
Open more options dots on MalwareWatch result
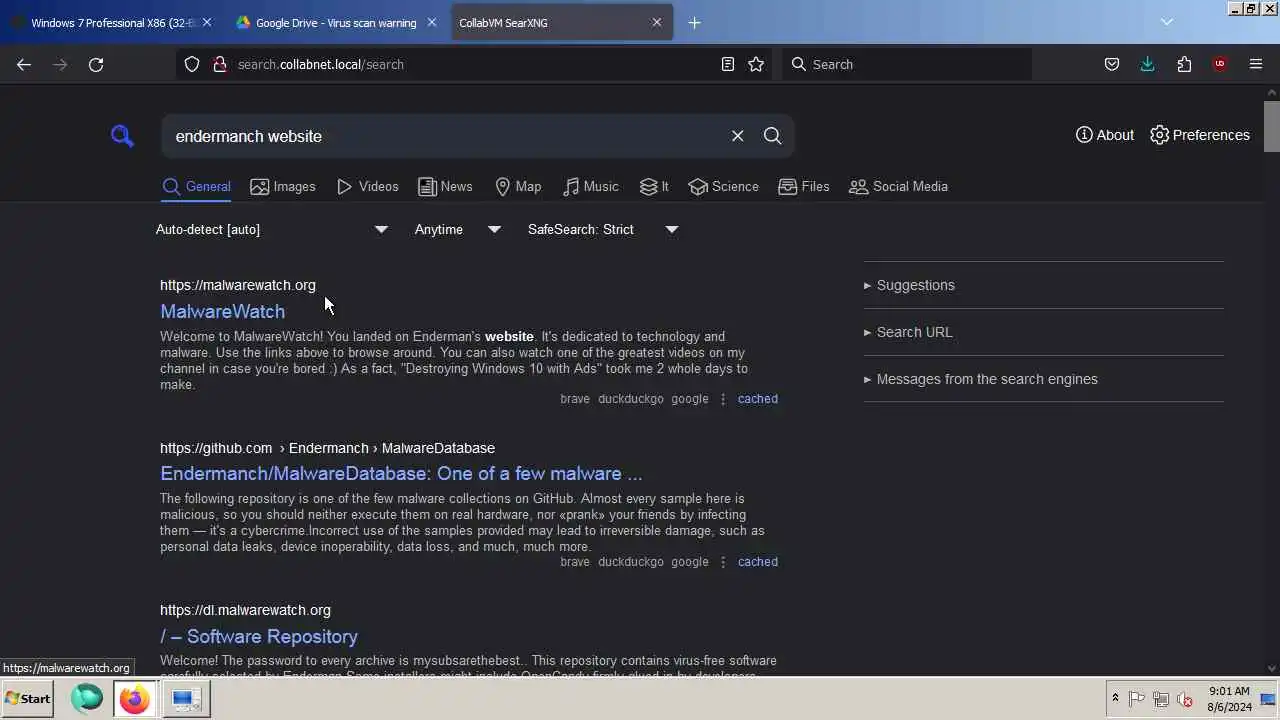[723, 398]
